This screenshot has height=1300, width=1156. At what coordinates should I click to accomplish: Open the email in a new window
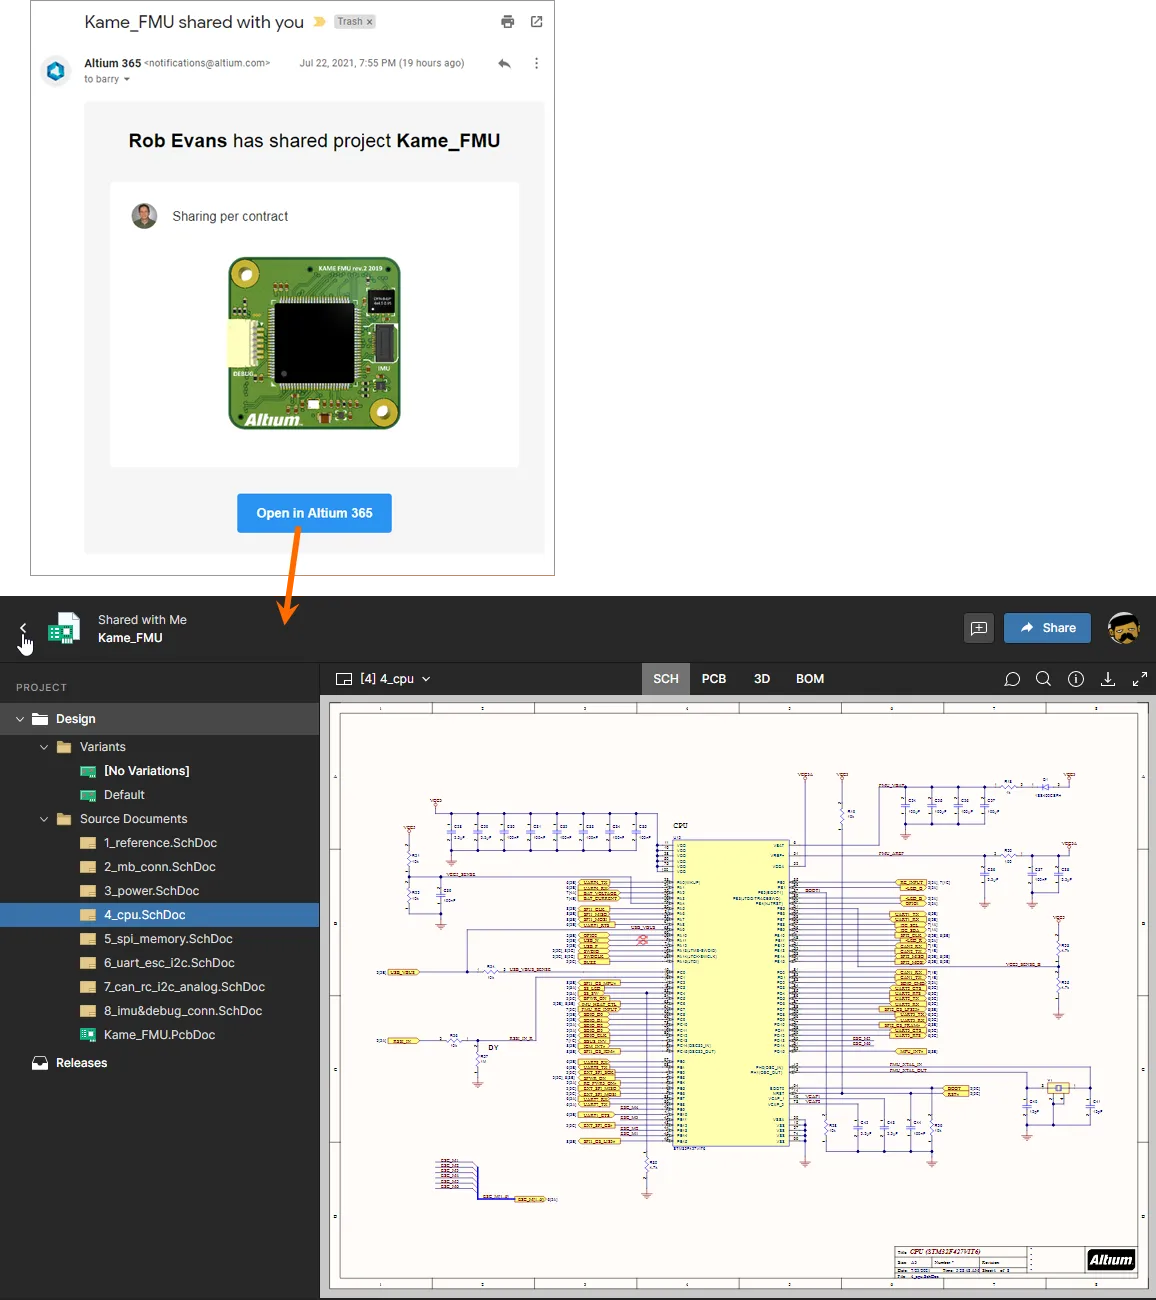click(536, 21)
